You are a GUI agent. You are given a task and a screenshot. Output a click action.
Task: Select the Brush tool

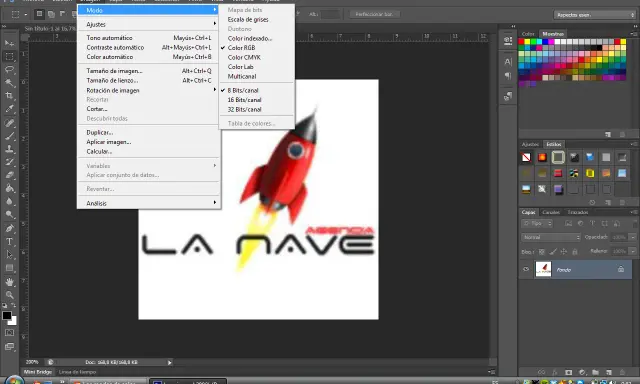click(9, 136)
